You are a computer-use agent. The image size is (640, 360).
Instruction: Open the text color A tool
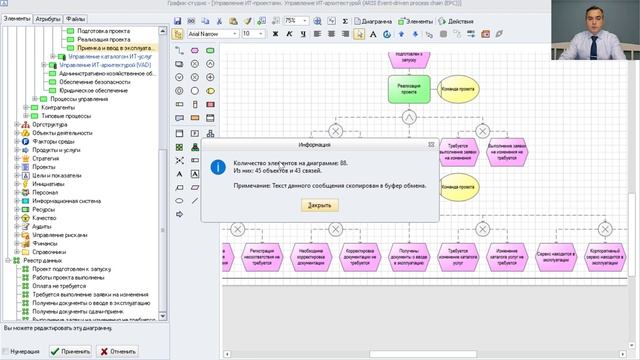point(373,34)
